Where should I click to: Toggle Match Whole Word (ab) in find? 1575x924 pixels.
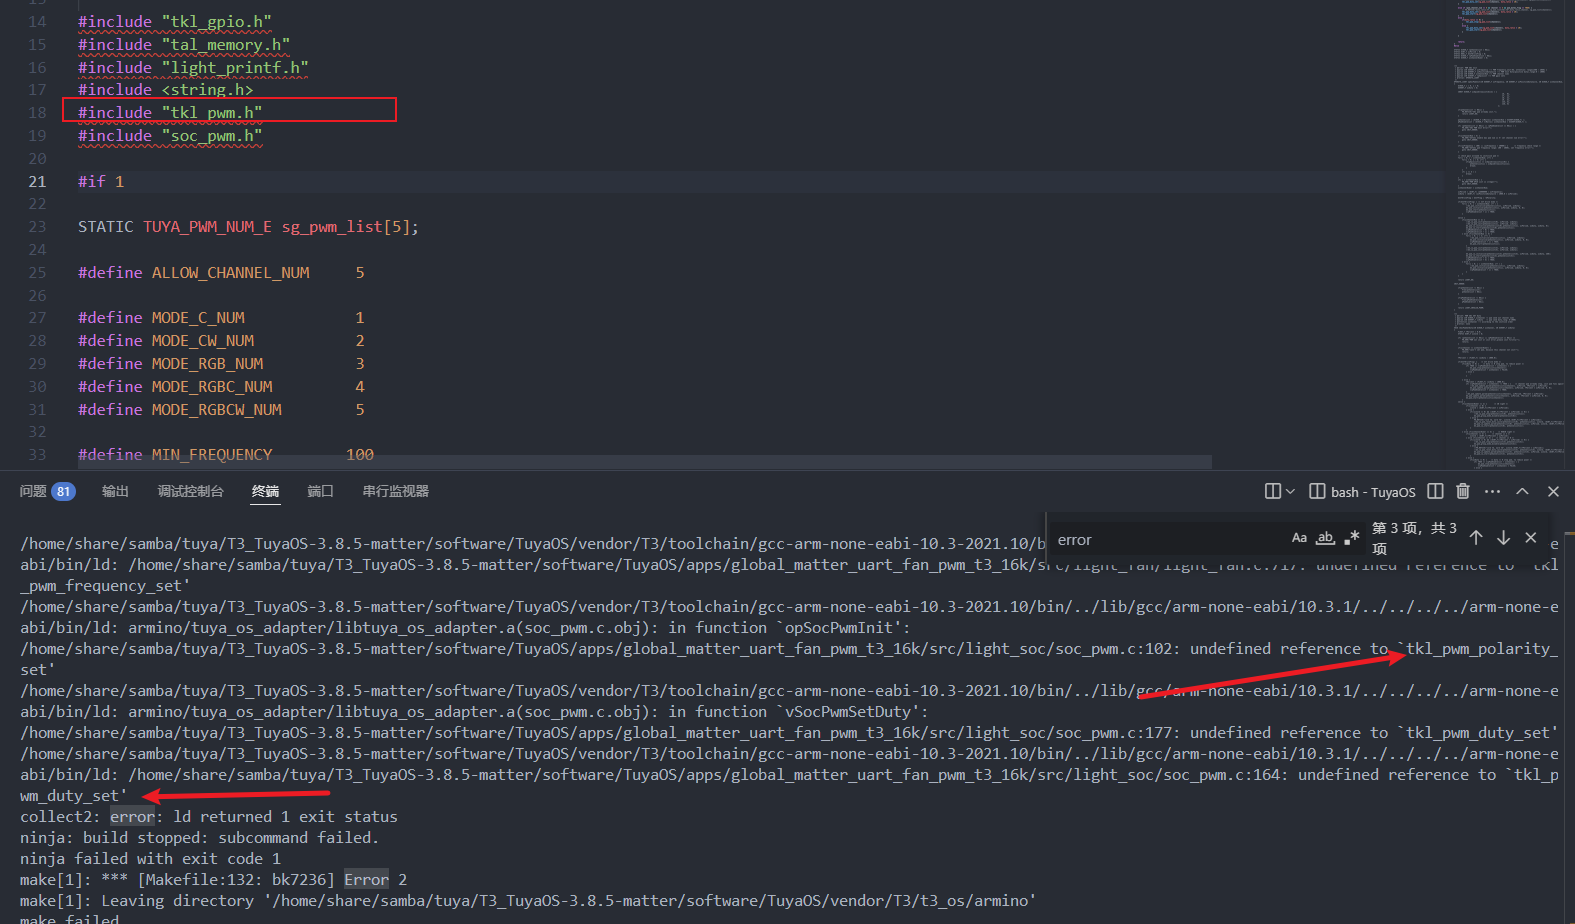click(1325, 538)
